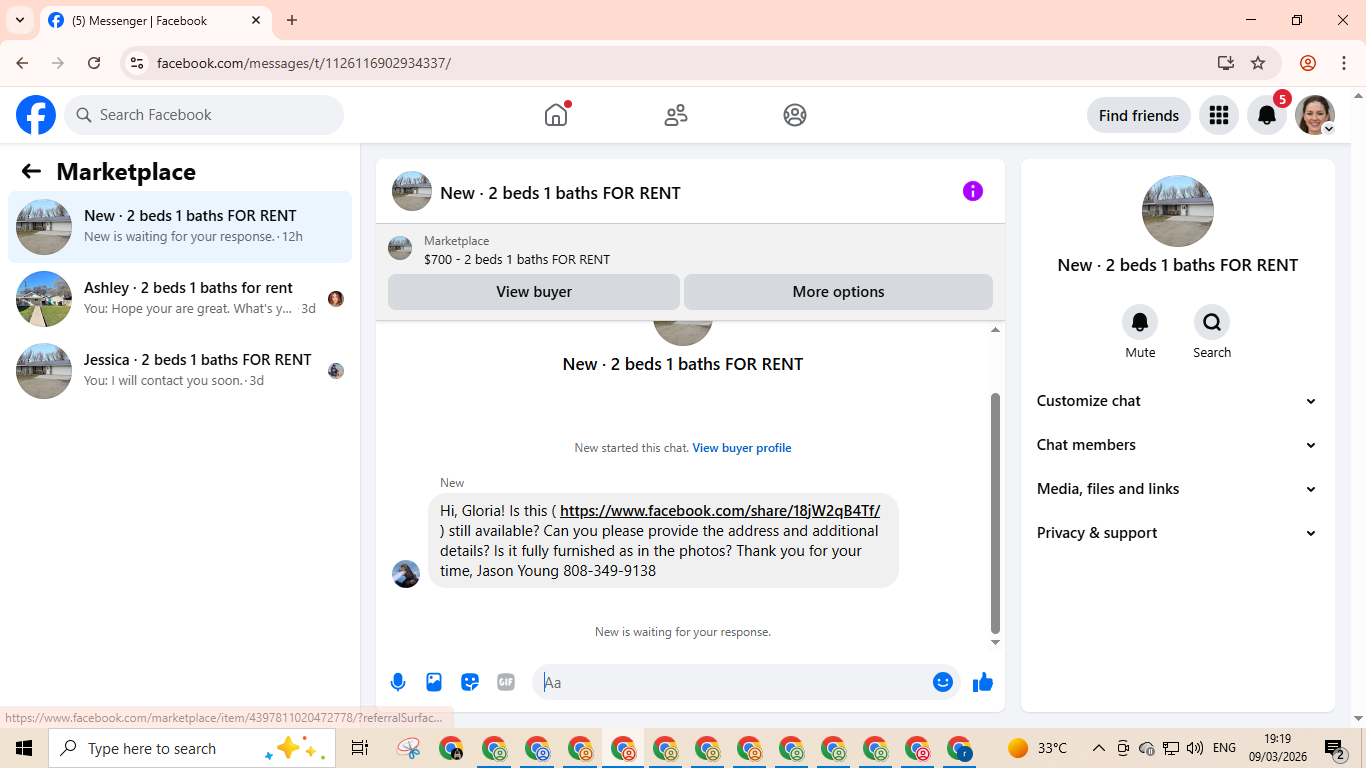Click the View buyer button
Viewport: 1366px width, 768px height.
coord(534,292)
